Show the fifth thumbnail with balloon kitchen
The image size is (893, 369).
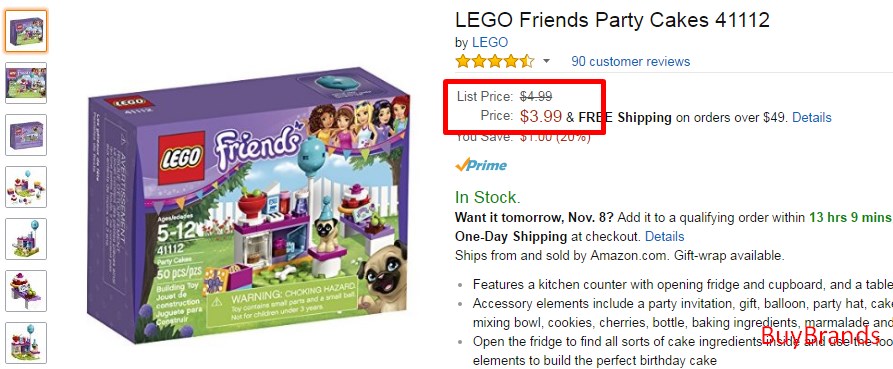(26, 239)
